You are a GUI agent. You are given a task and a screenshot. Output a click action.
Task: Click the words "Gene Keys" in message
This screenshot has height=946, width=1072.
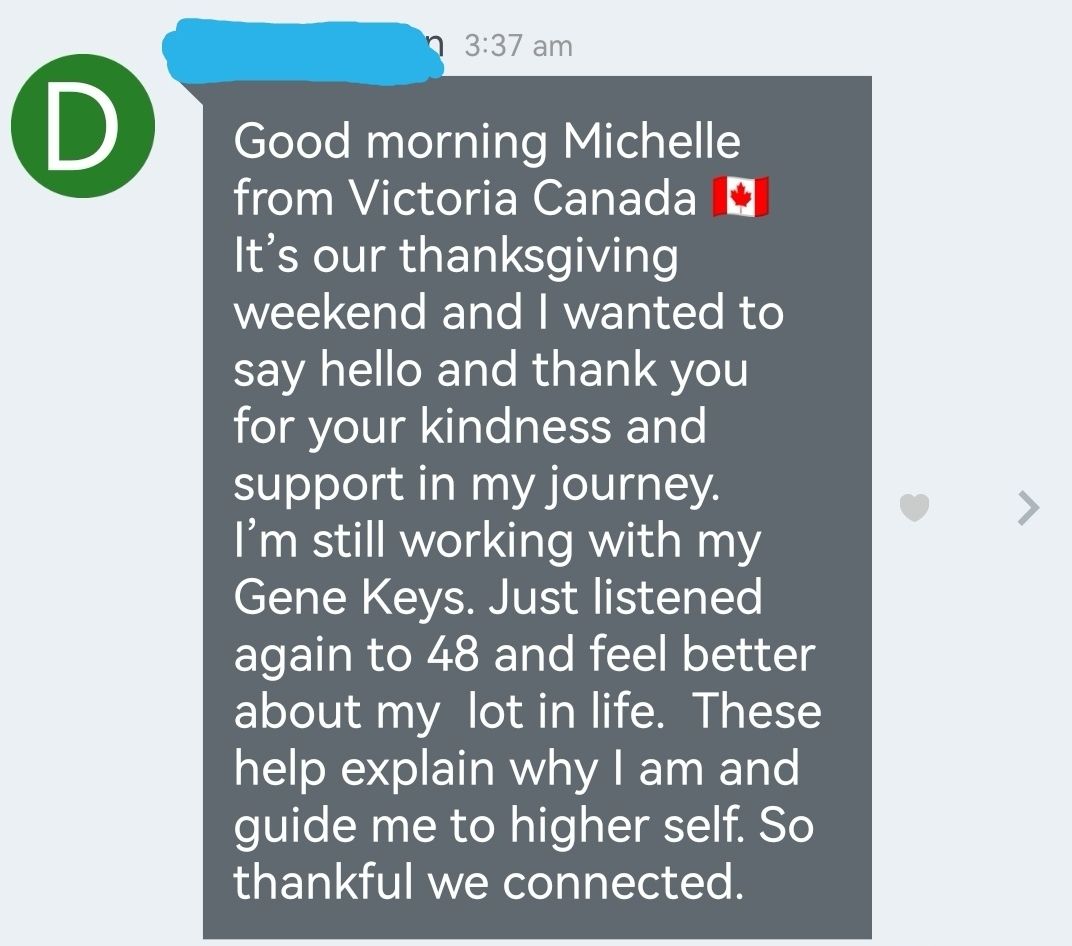[348, 597]
